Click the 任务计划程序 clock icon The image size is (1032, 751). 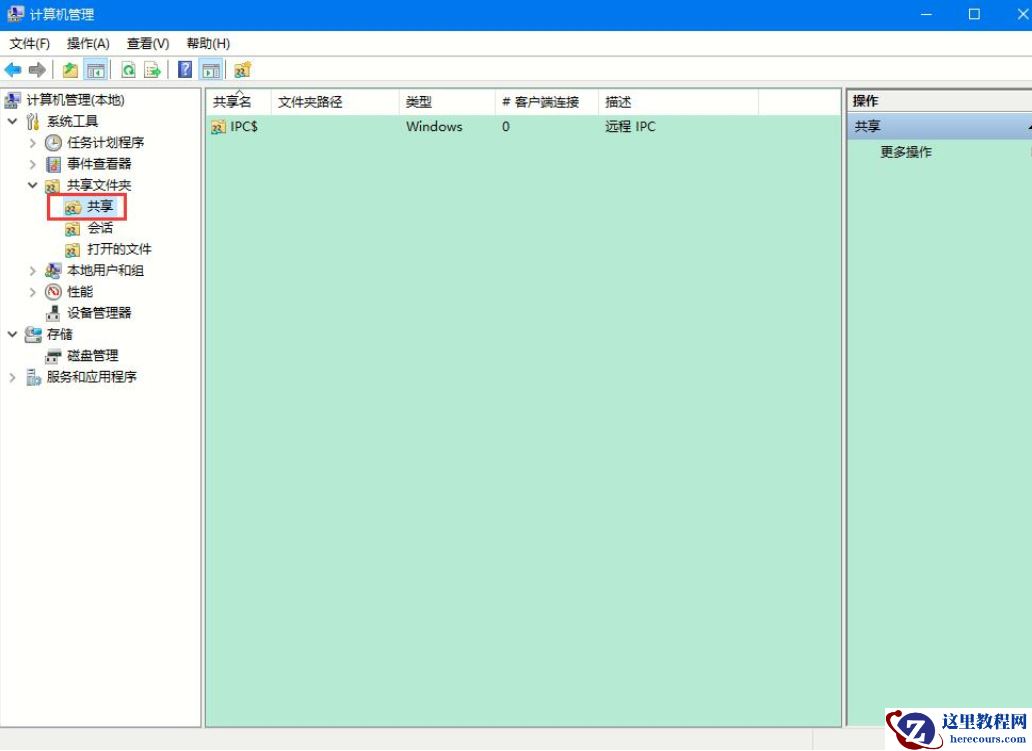coord(53,143)
